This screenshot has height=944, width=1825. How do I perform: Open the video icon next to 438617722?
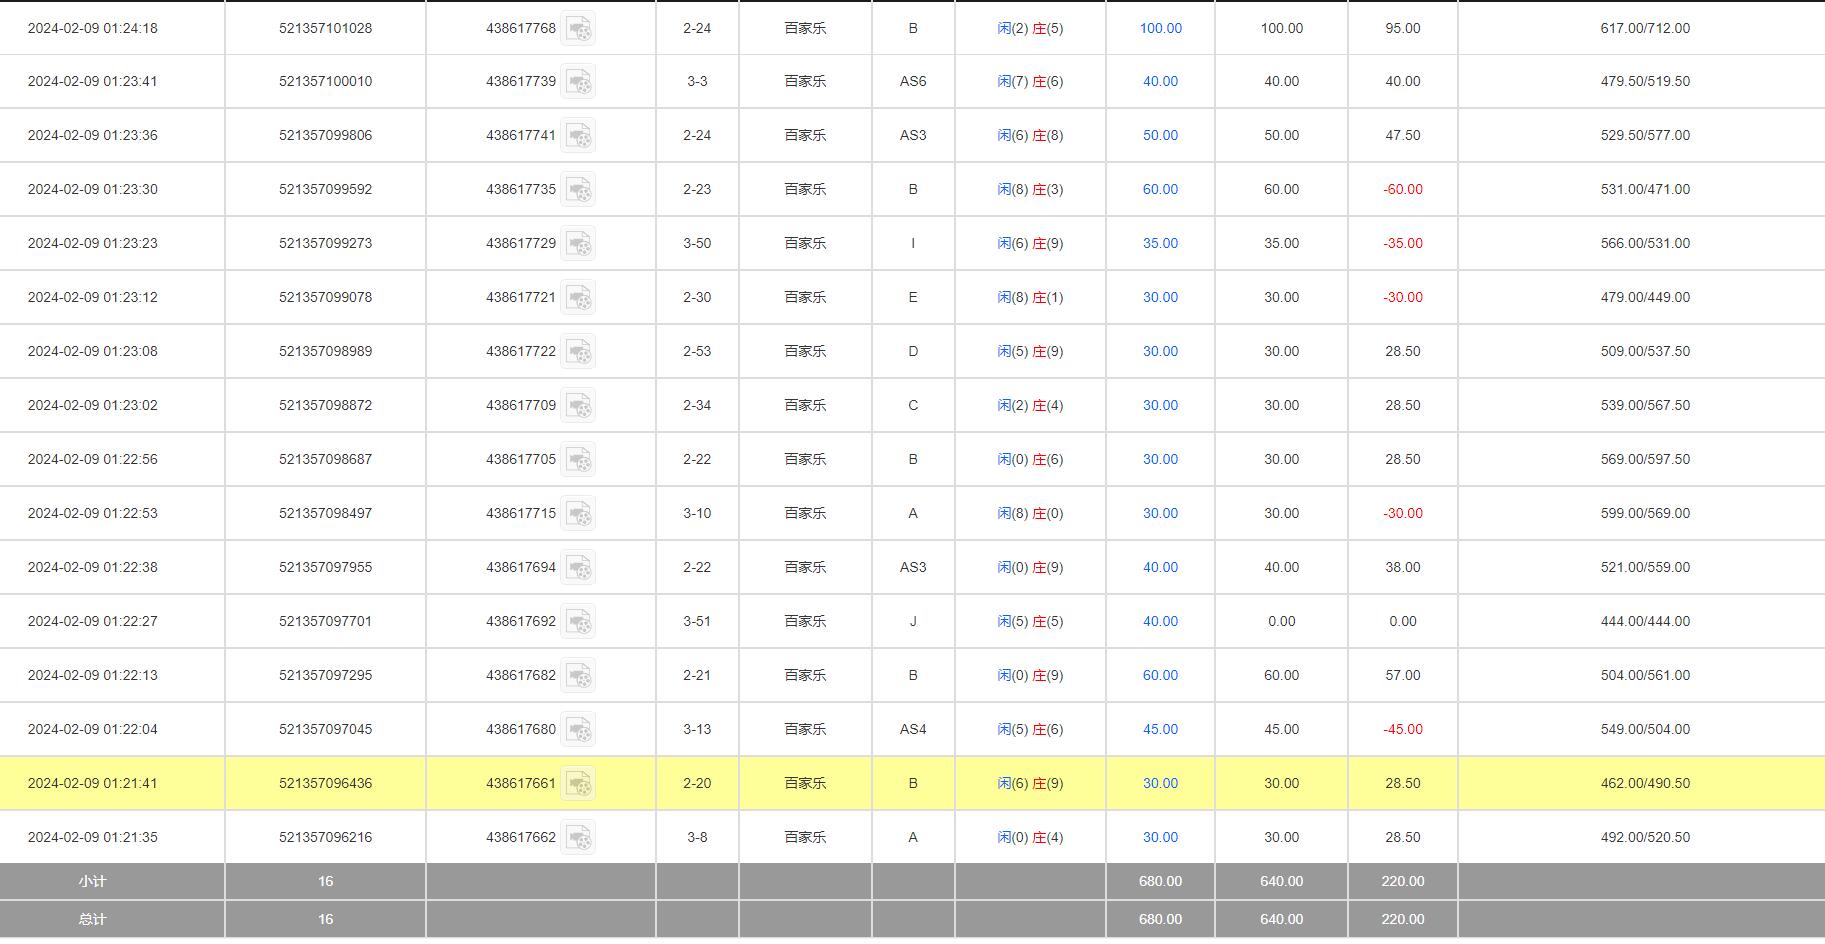[x=578, y=352]
